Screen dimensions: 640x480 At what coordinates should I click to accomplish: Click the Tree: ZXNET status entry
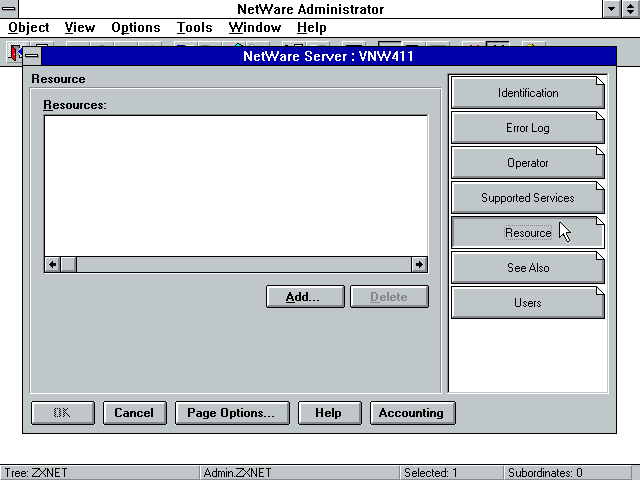100,473
